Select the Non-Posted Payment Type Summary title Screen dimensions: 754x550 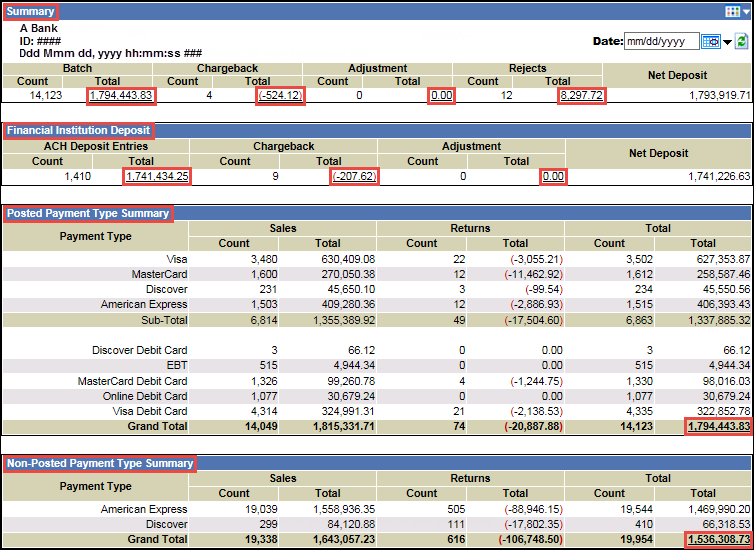(x=100, y=463)
